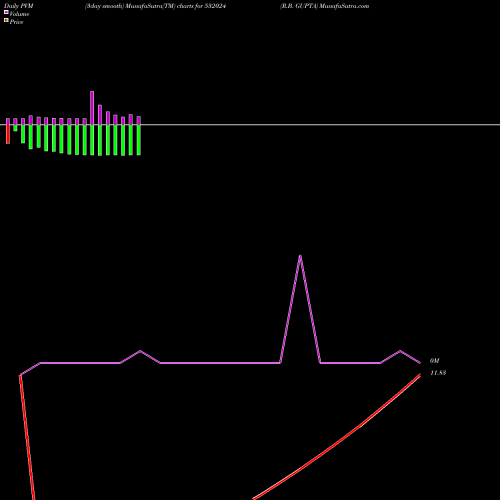Click the 'Daily PVM' title text
Screen dimensions: 500x500
pos(19,6)
